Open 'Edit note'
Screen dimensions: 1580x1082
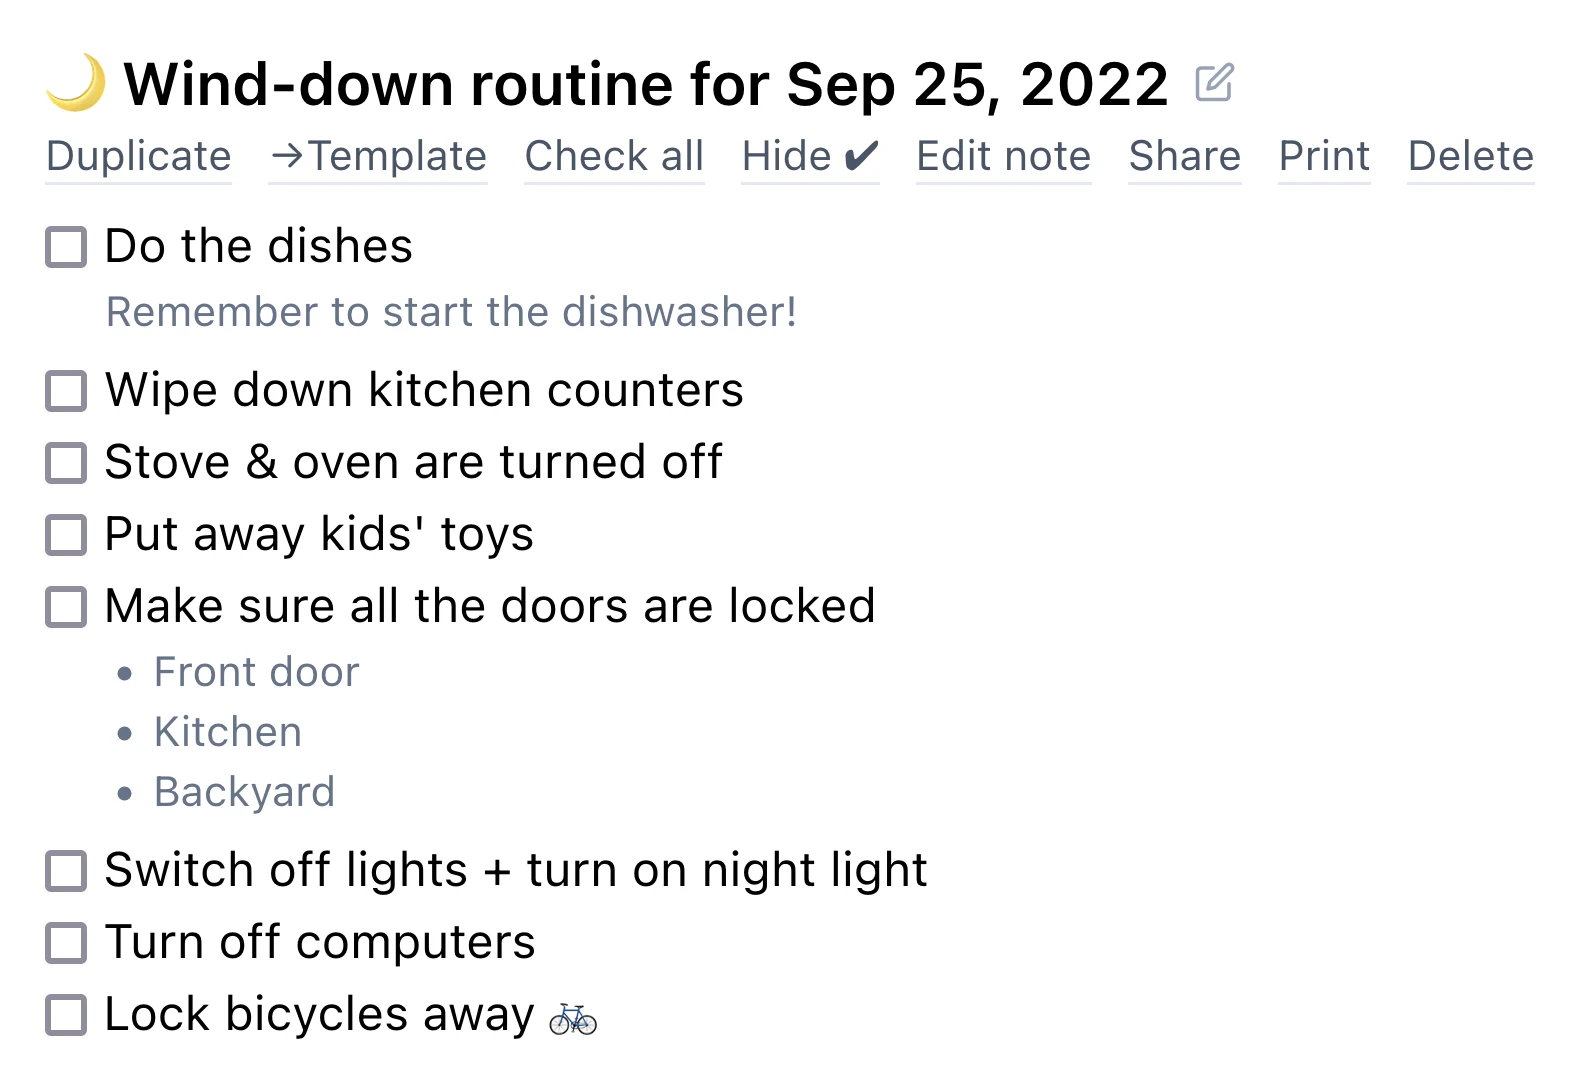[1002, 156]
